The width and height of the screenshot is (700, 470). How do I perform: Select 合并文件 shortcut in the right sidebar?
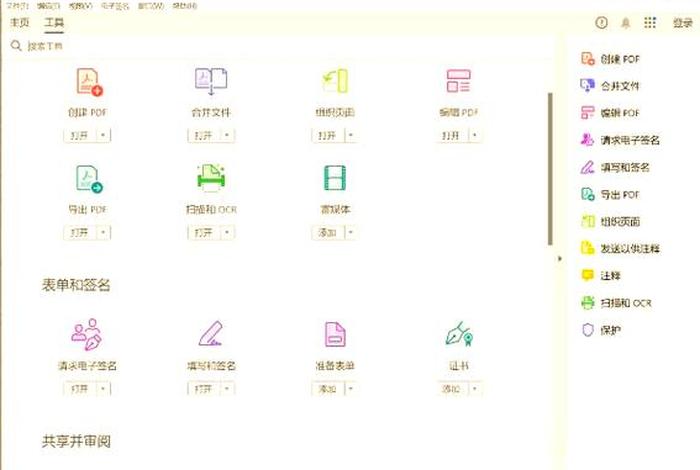click(x=610, y=86)
